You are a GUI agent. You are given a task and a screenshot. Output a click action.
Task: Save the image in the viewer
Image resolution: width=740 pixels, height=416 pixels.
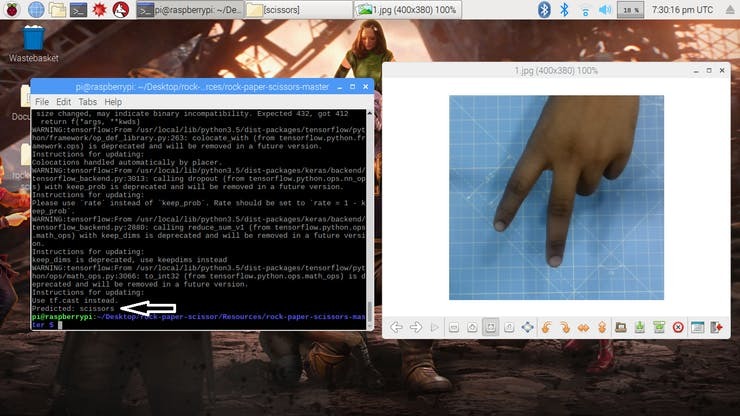pos(640,327)
